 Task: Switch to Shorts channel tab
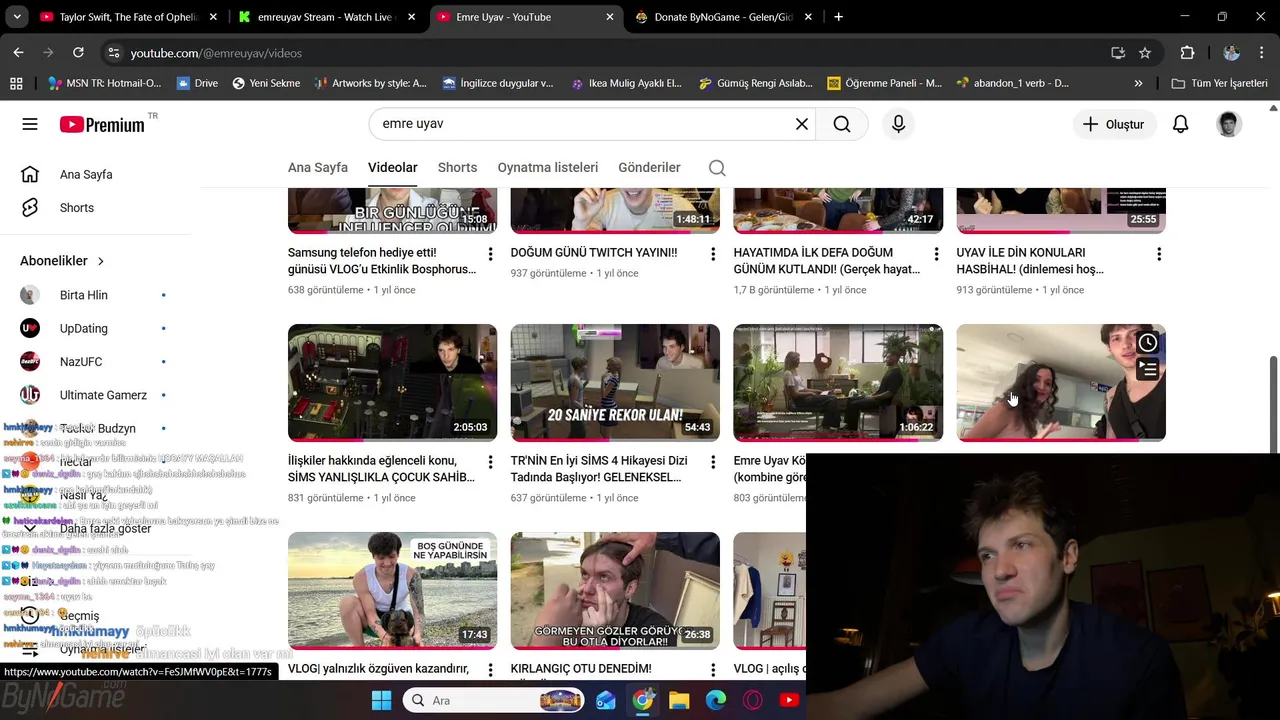457,168
